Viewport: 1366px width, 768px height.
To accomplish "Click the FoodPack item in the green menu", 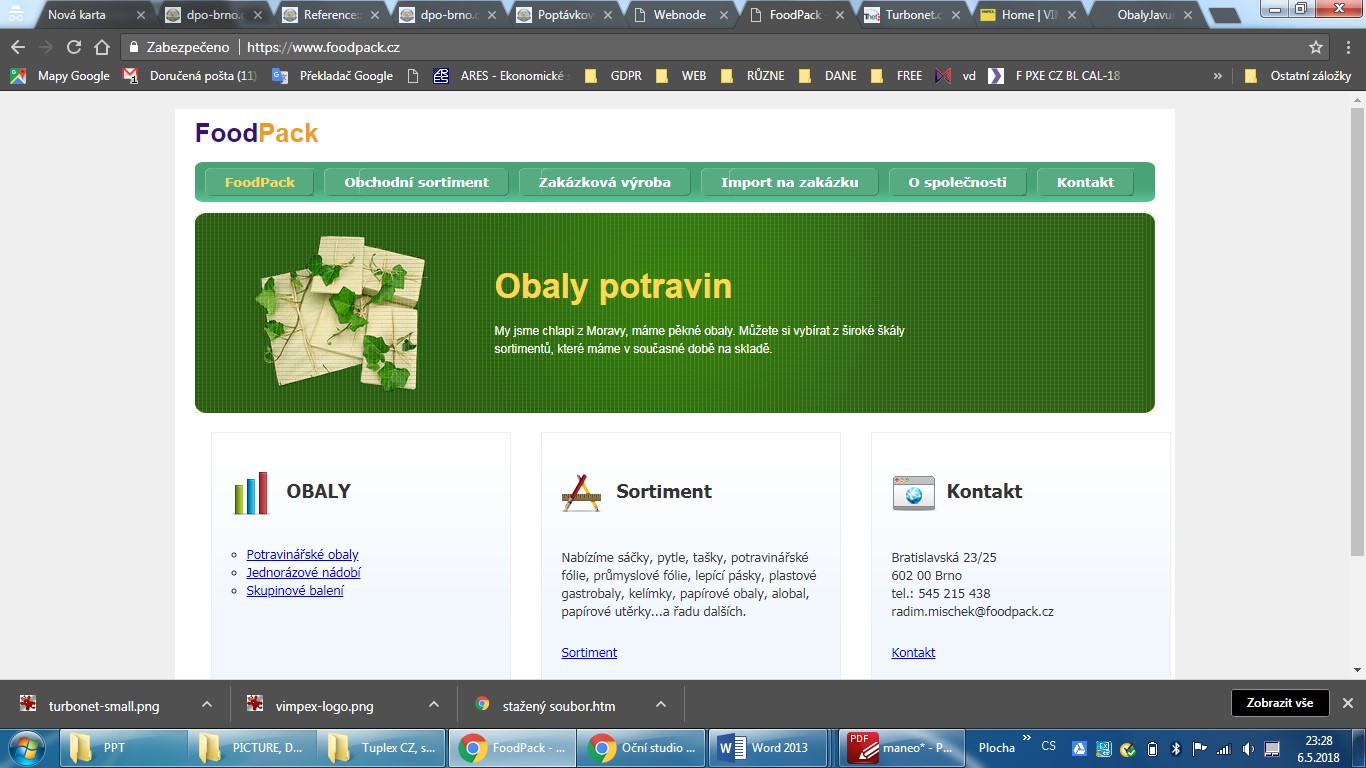I will click(x=259, y=182).
